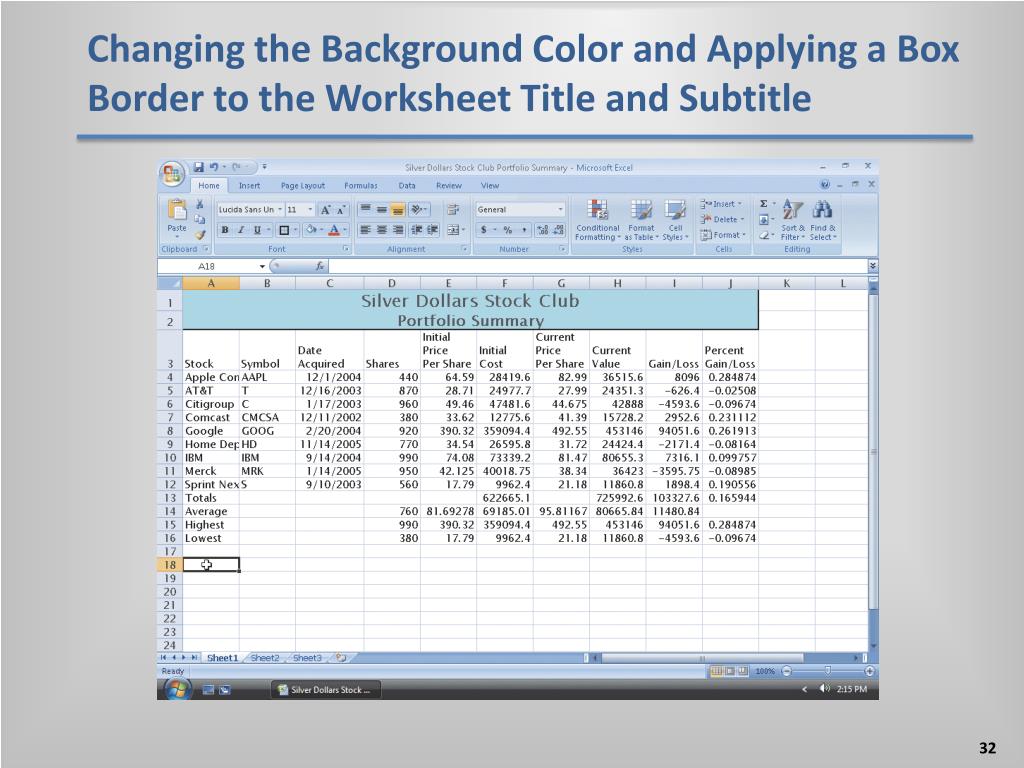Viewport: 1024px width, 768px height.
Task: Apply Comma Style number format
Action: tap(524, 230)
